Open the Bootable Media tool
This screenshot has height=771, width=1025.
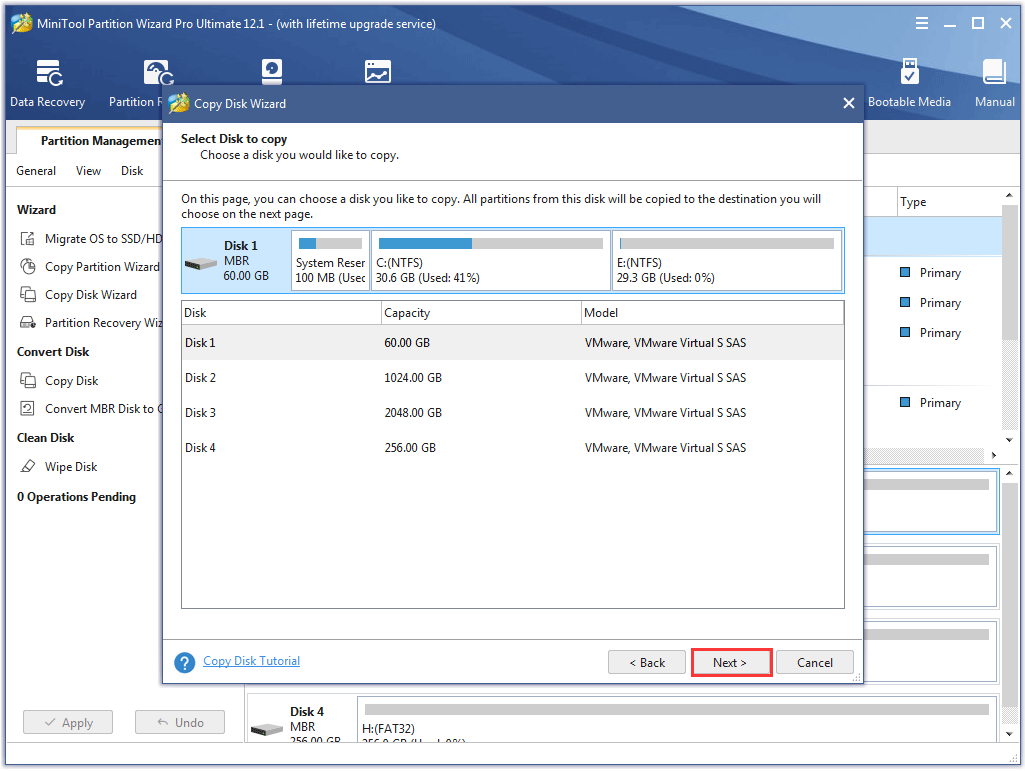point(909,82)
